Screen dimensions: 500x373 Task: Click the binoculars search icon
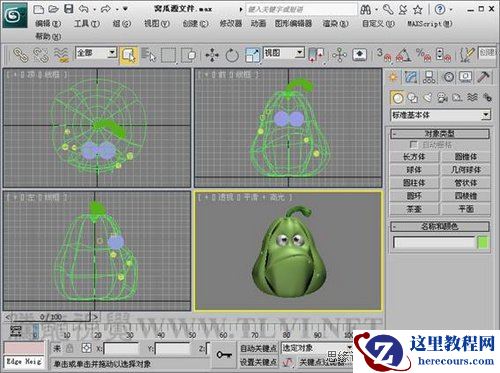point(366,10)
